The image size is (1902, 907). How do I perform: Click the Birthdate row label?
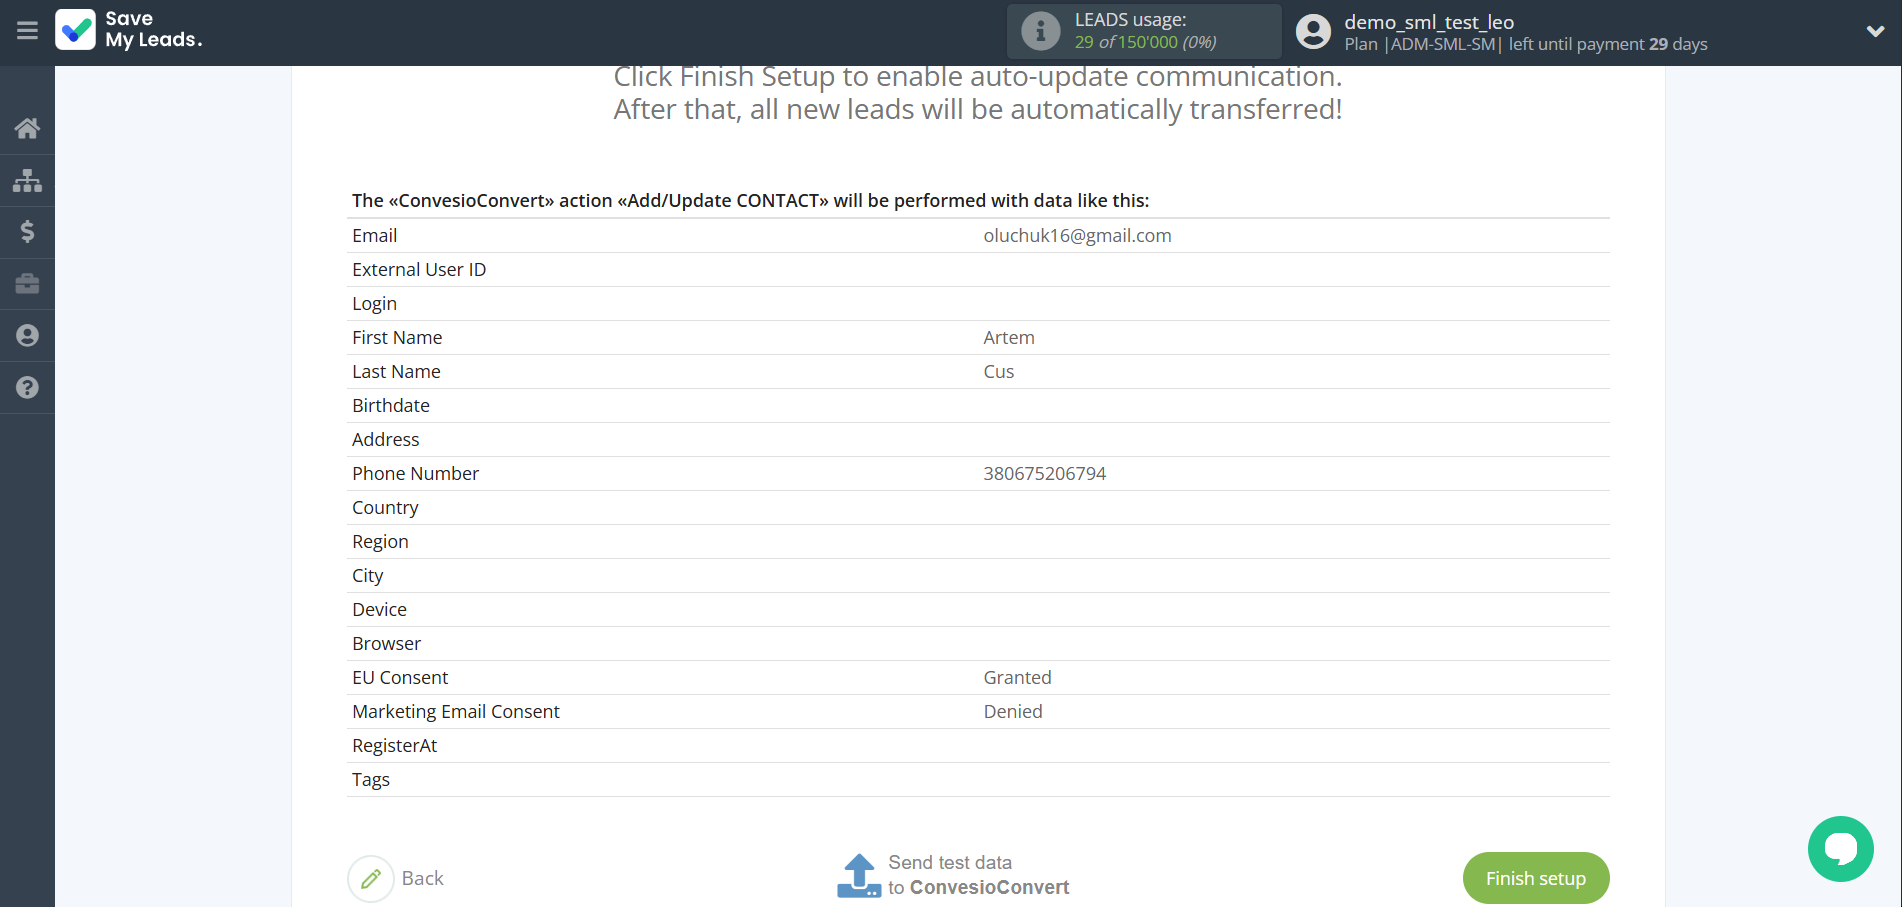[x=391, y=405]
